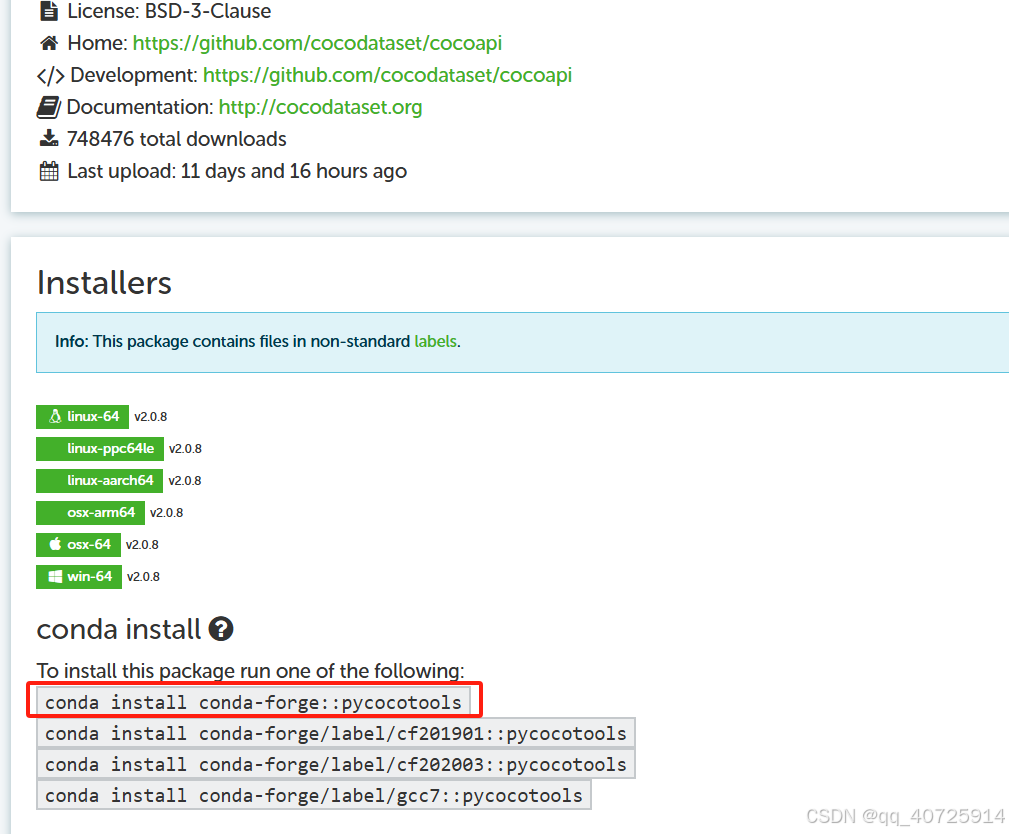Click the conda-forge::pycocotools install command
Viewport: 1009px width, 834px height.
[254, 702]
